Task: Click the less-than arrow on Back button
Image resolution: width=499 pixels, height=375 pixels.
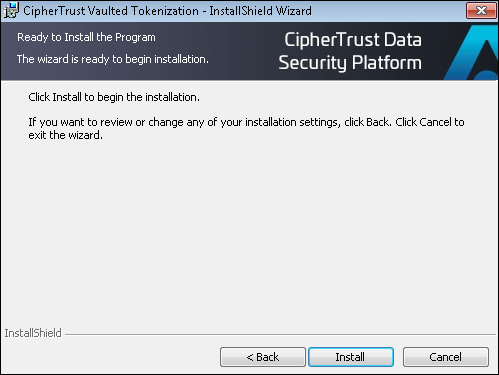Action: (x=250, y=358)
